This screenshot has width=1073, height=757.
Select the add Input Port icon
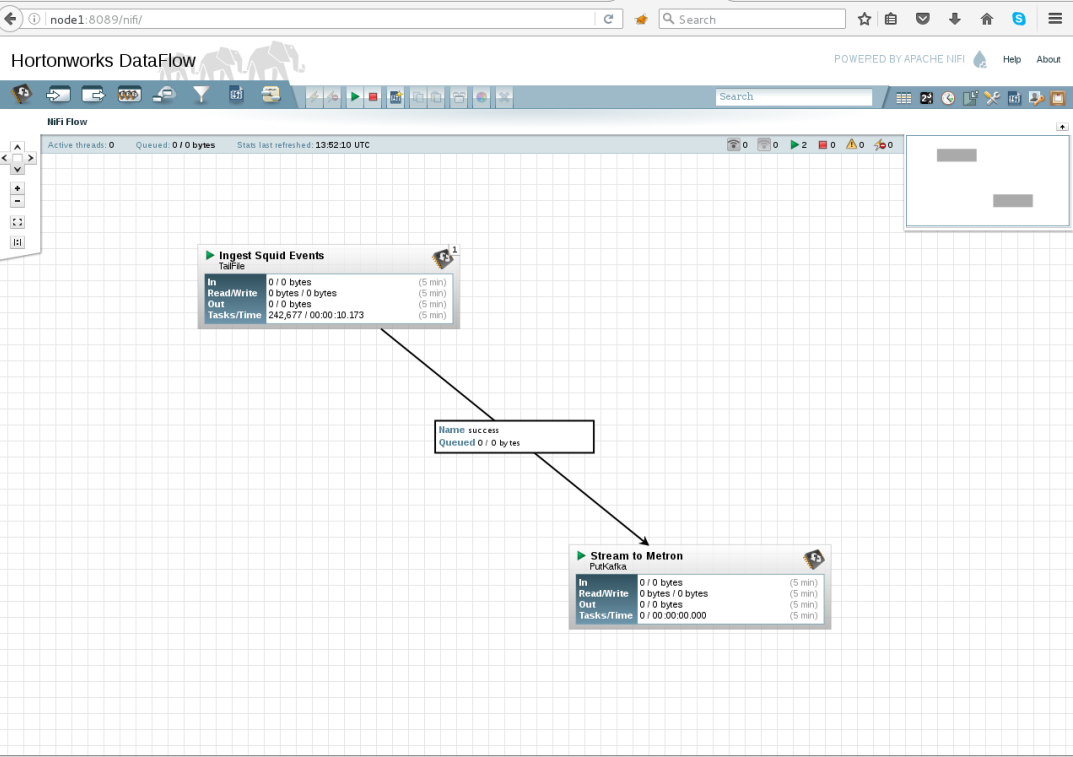pyautogui.click(x=58, y=94)
